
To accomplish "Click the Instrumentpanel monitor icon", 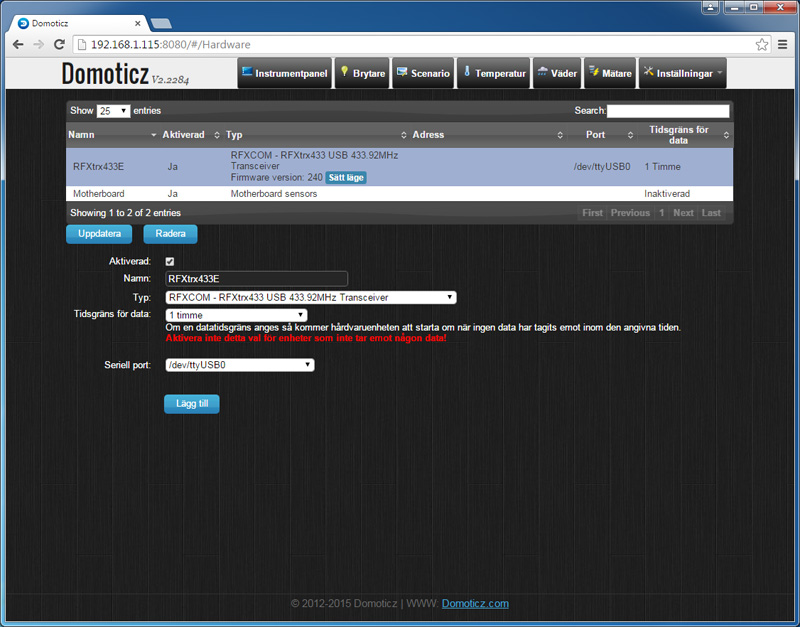I will tap(247, 72).
